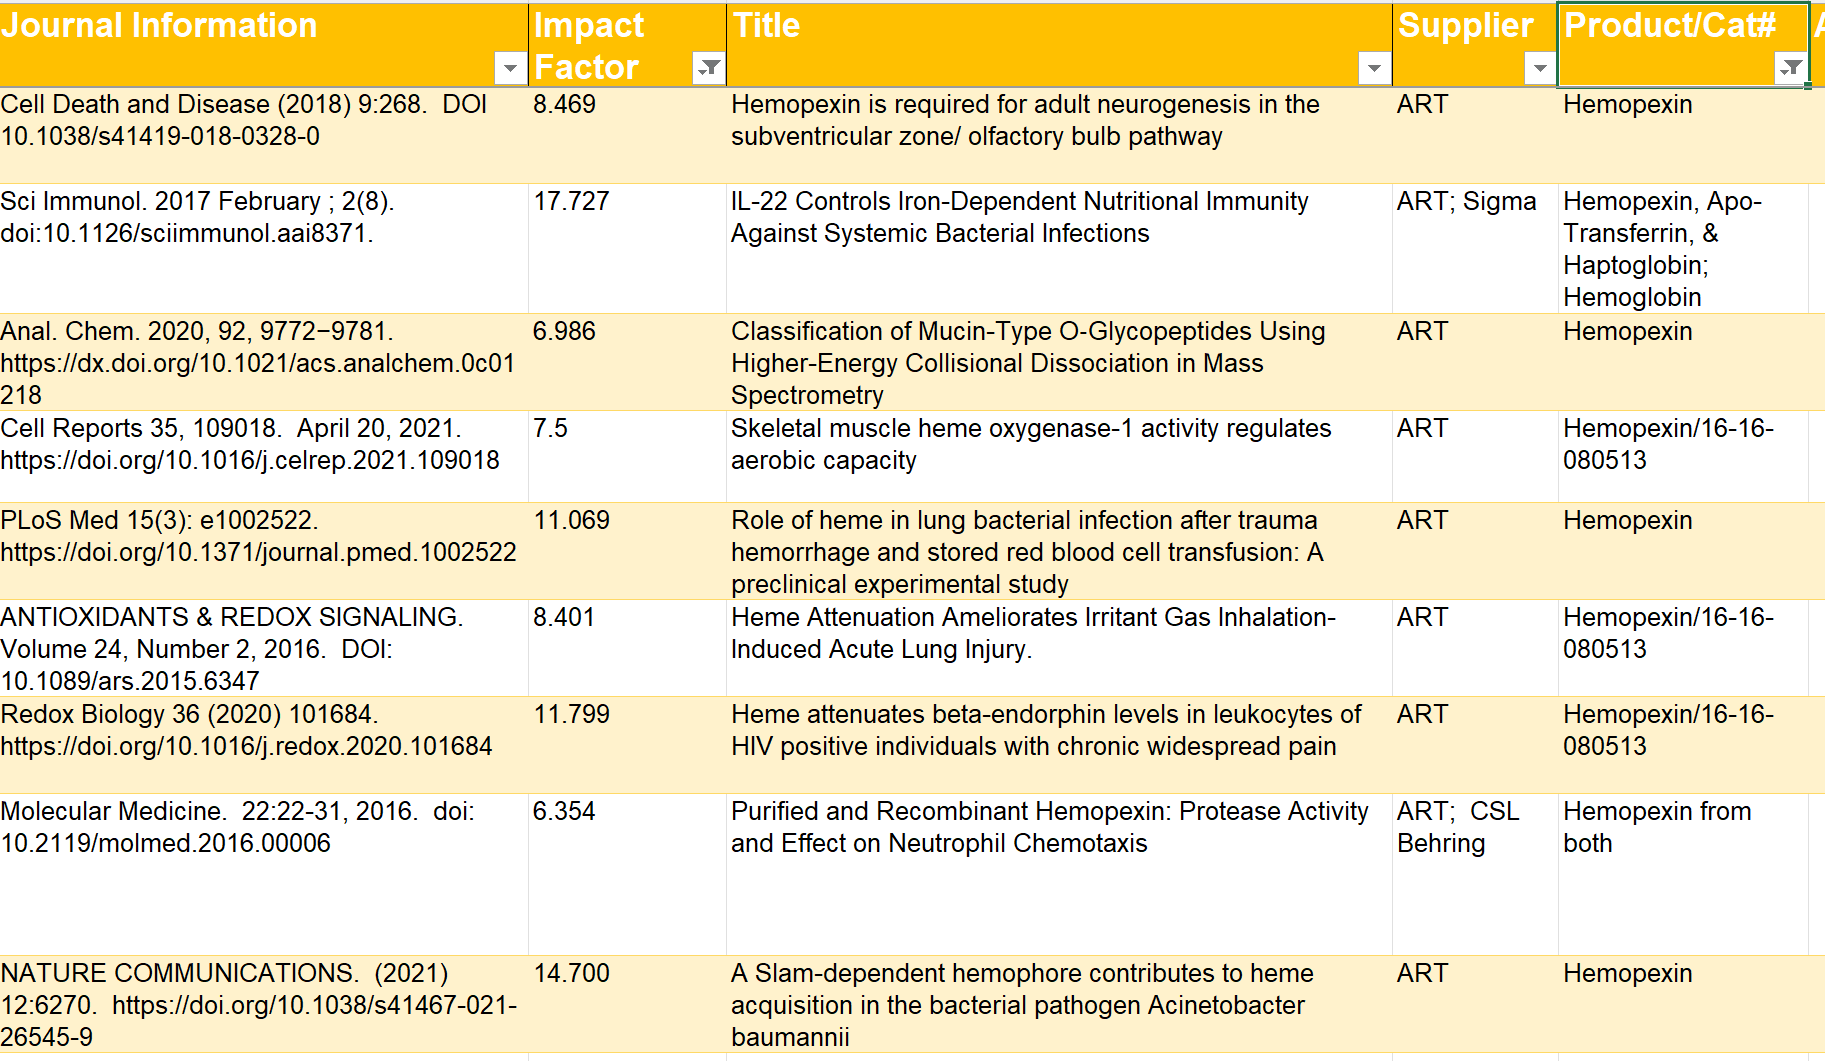Viewport: 1825px width, 1061px height.
Task: Click the Redox Biology DOI reference cell
Action: [x=246, y=731]
